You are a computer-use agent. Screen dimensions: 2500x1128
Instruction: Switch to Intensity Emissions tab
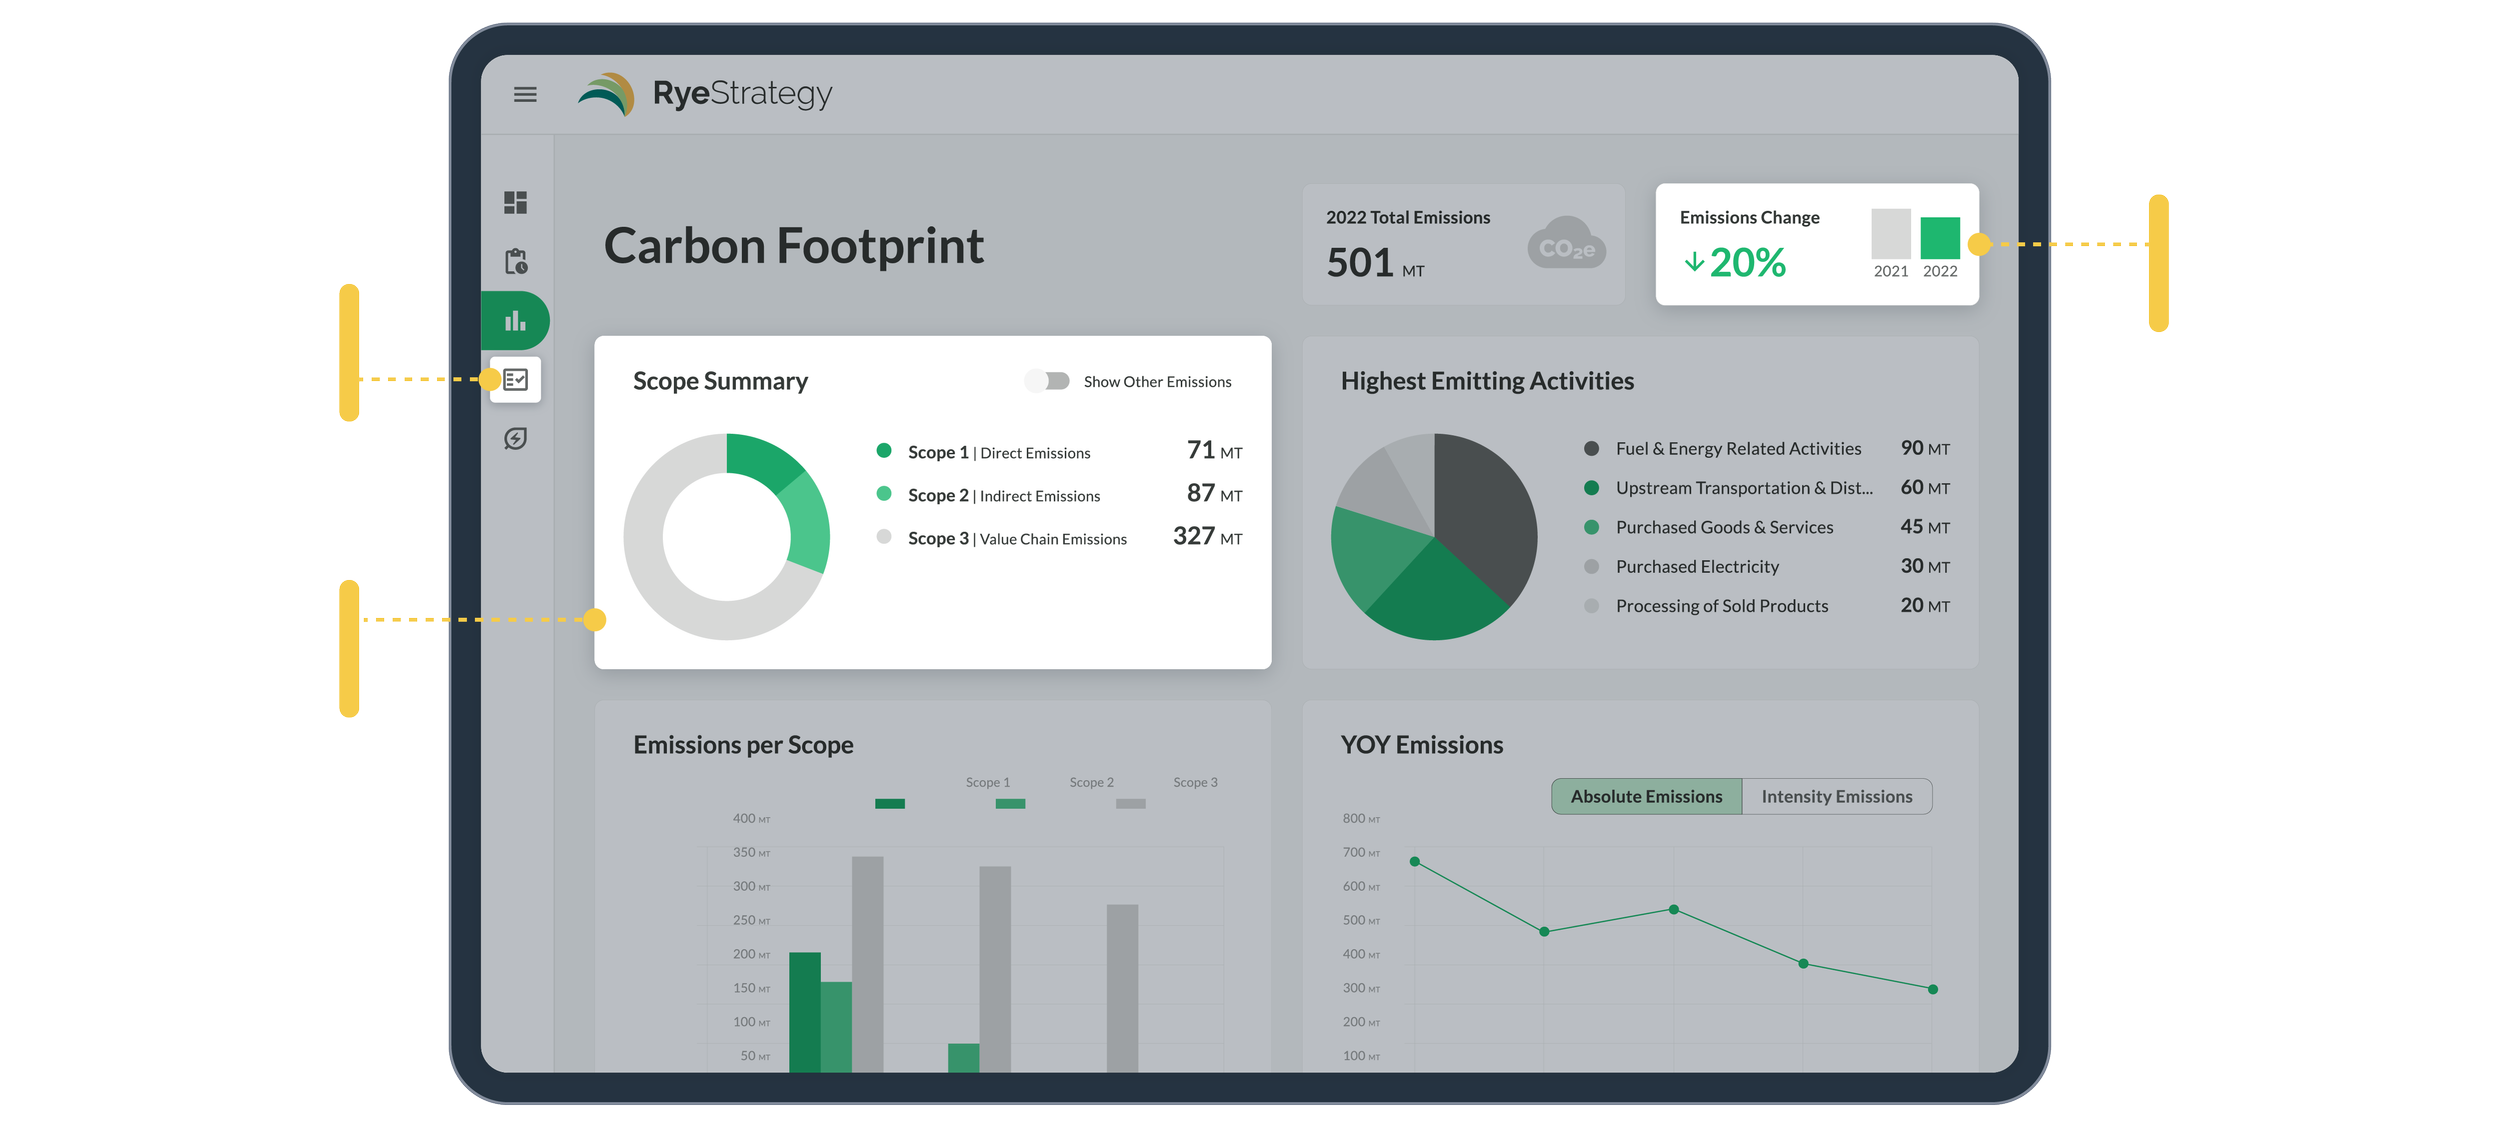point(1836,796)
